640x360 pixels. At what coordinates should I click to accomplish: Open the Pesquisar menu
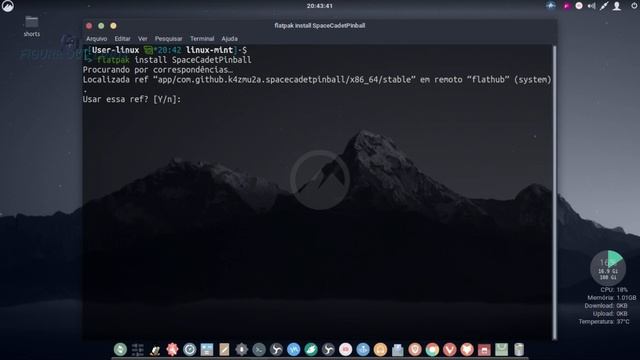[x=168, y=39]
